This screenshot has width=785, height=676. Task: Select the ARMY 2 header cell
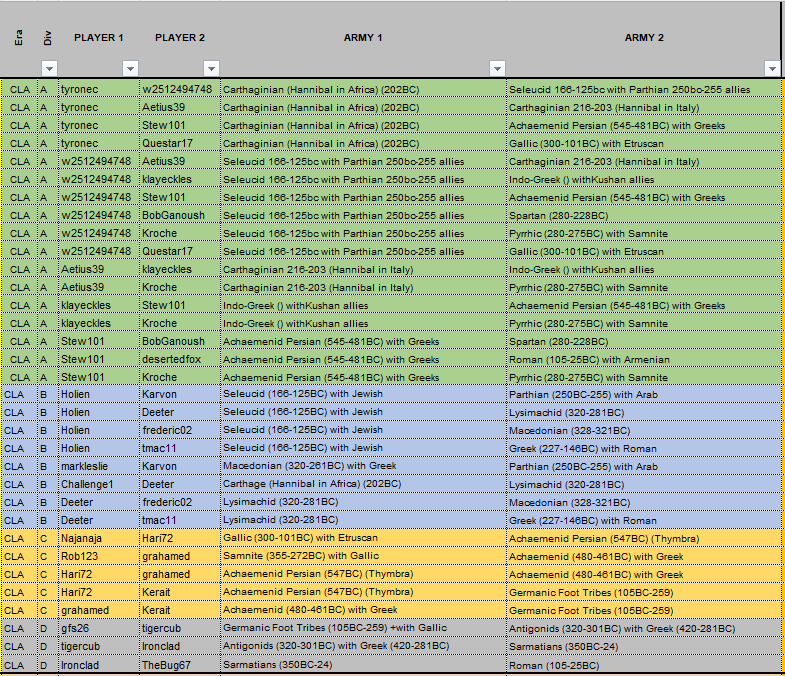[644, 38]
